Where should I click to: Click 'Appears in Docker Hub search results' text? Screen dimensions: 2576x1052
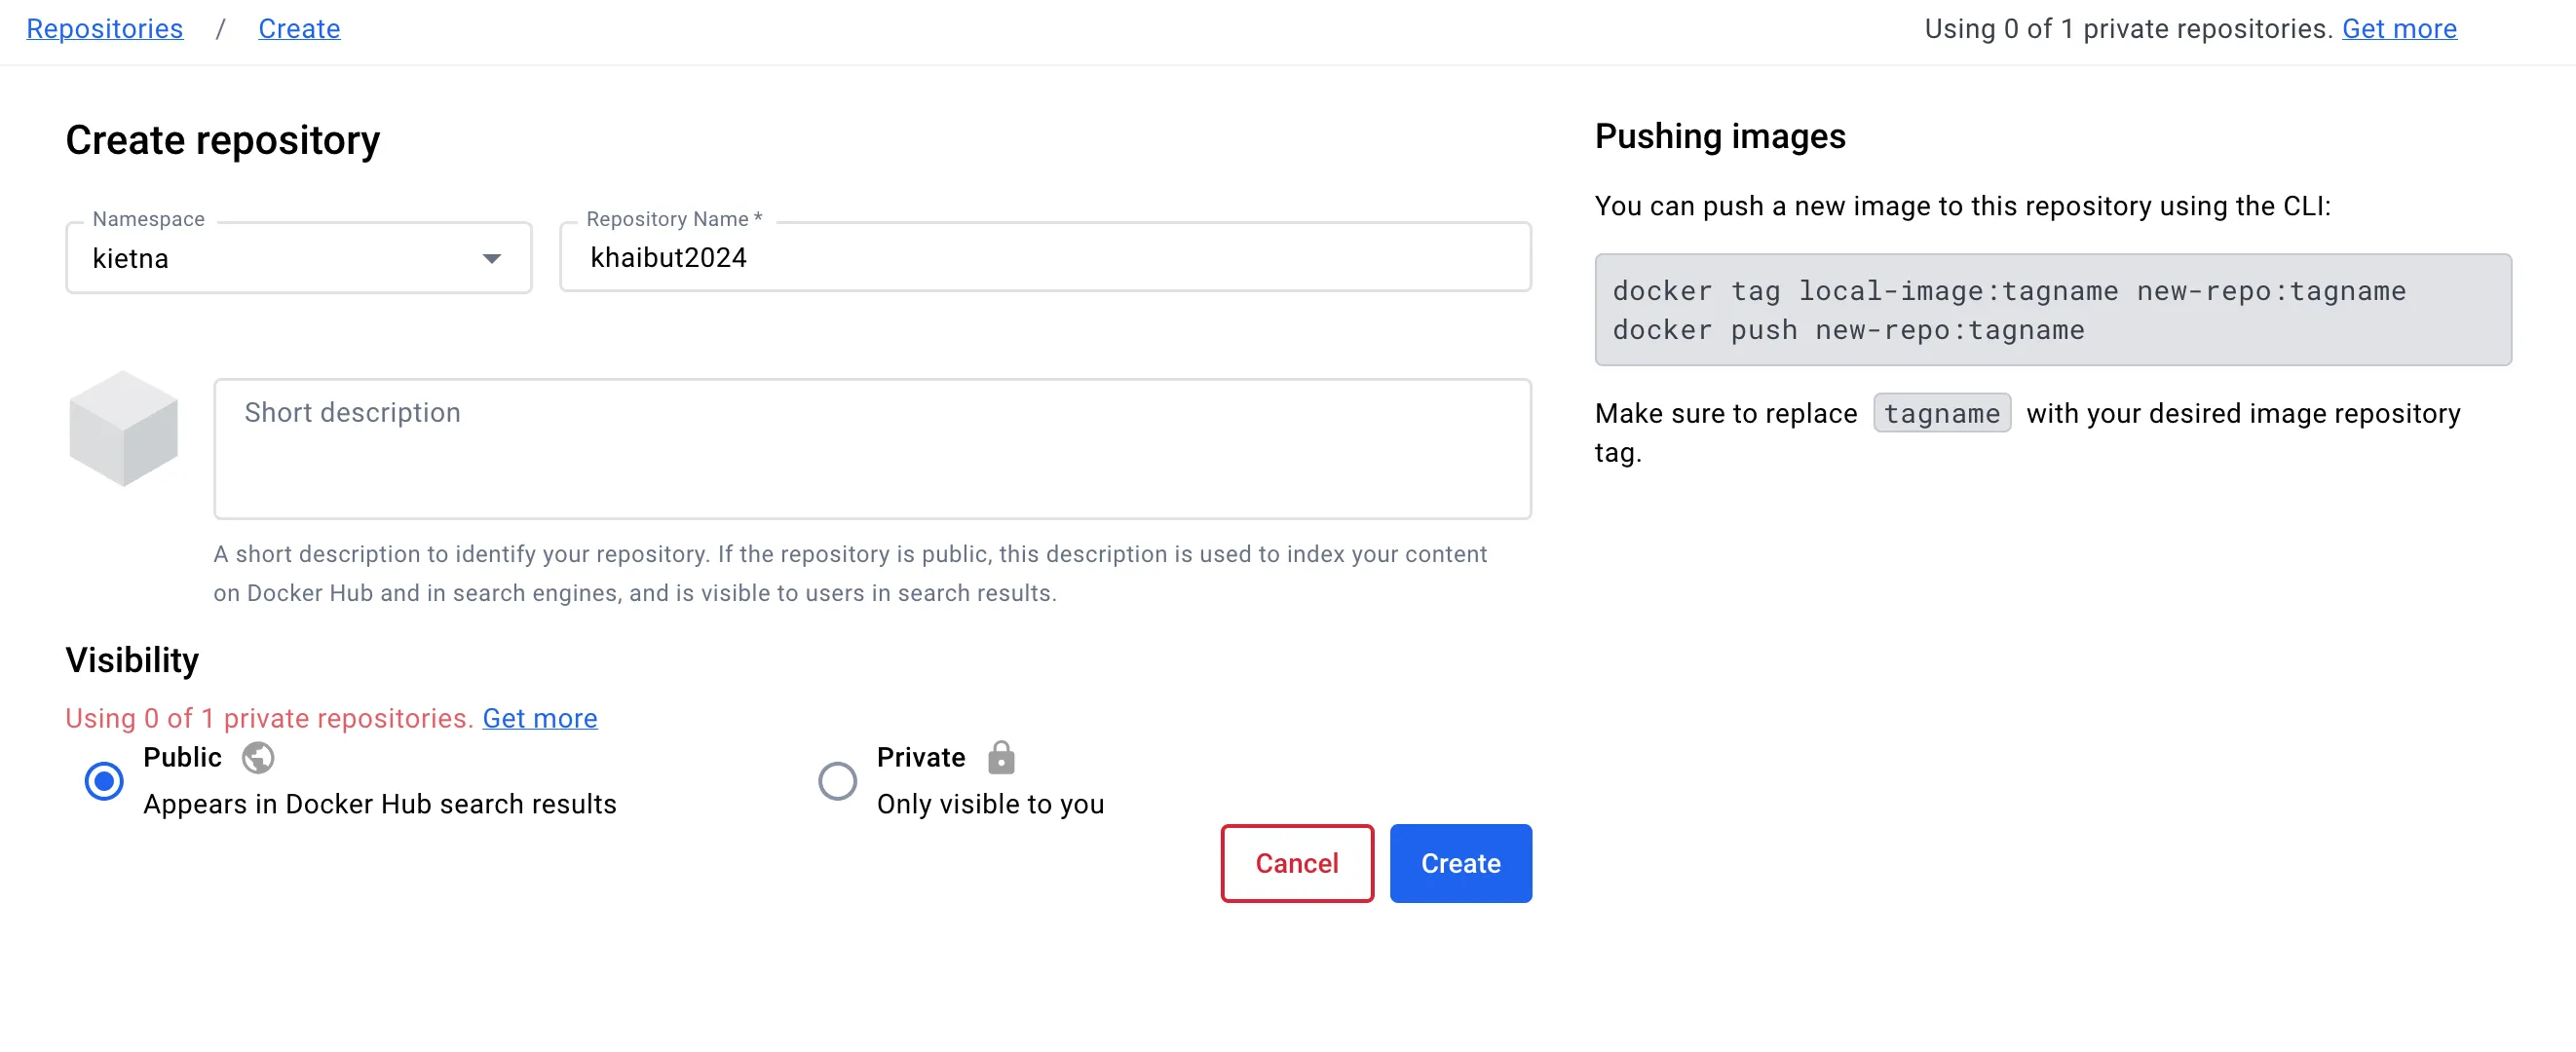380,804
